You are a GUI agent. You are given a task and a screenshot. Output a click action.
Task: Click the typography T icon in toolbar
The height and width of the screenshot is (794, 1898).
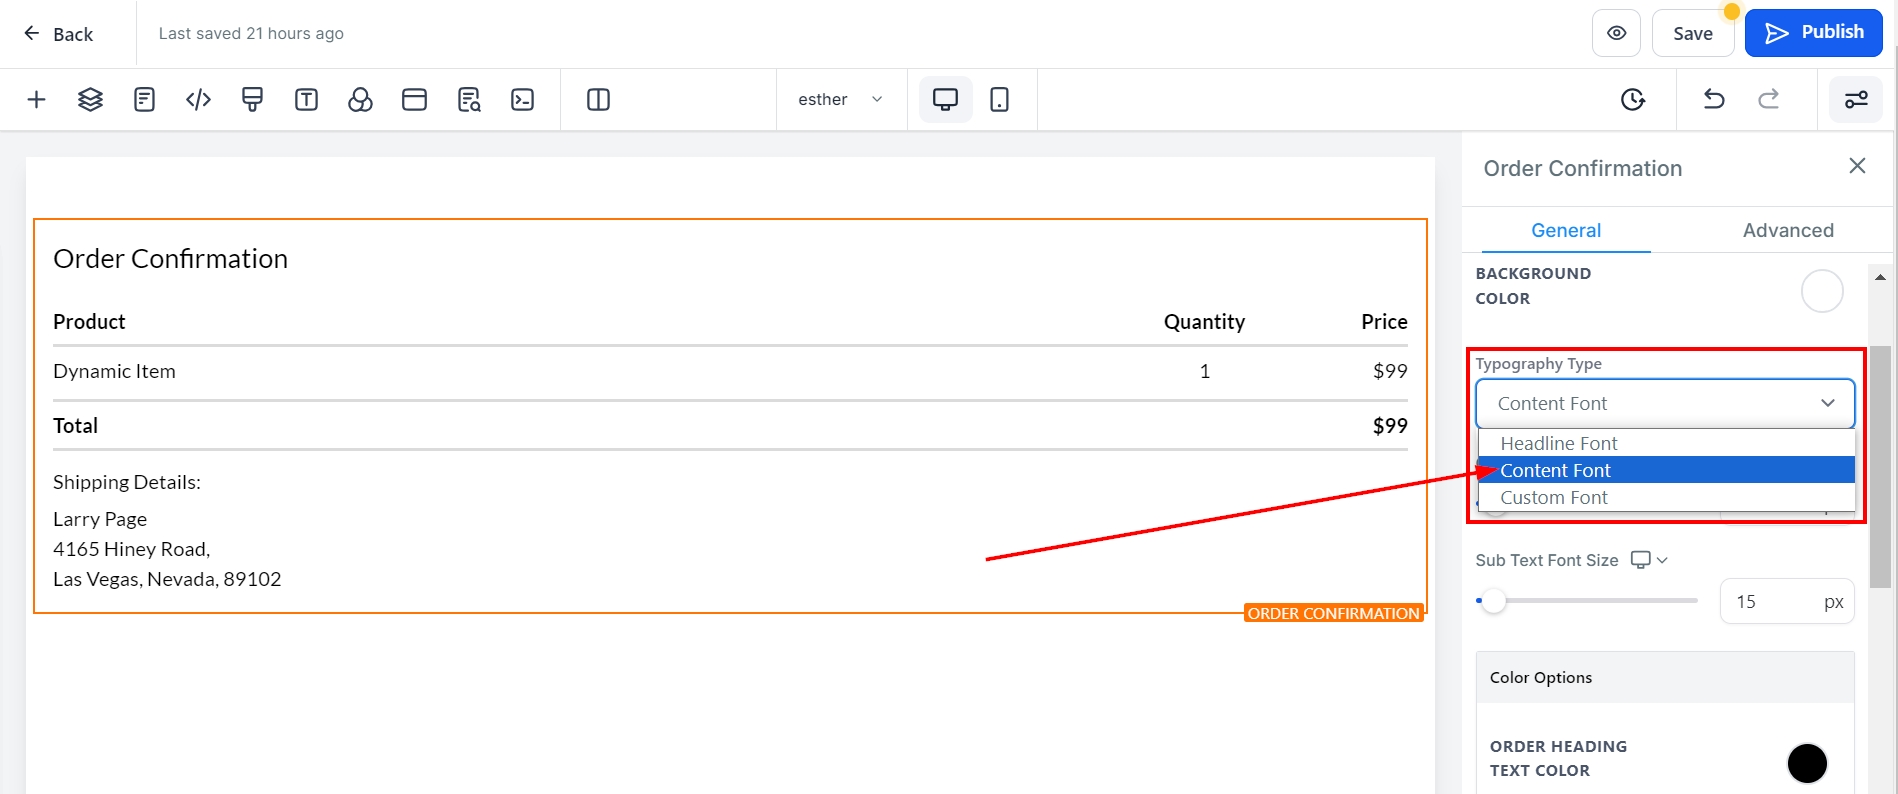point(306,99)
